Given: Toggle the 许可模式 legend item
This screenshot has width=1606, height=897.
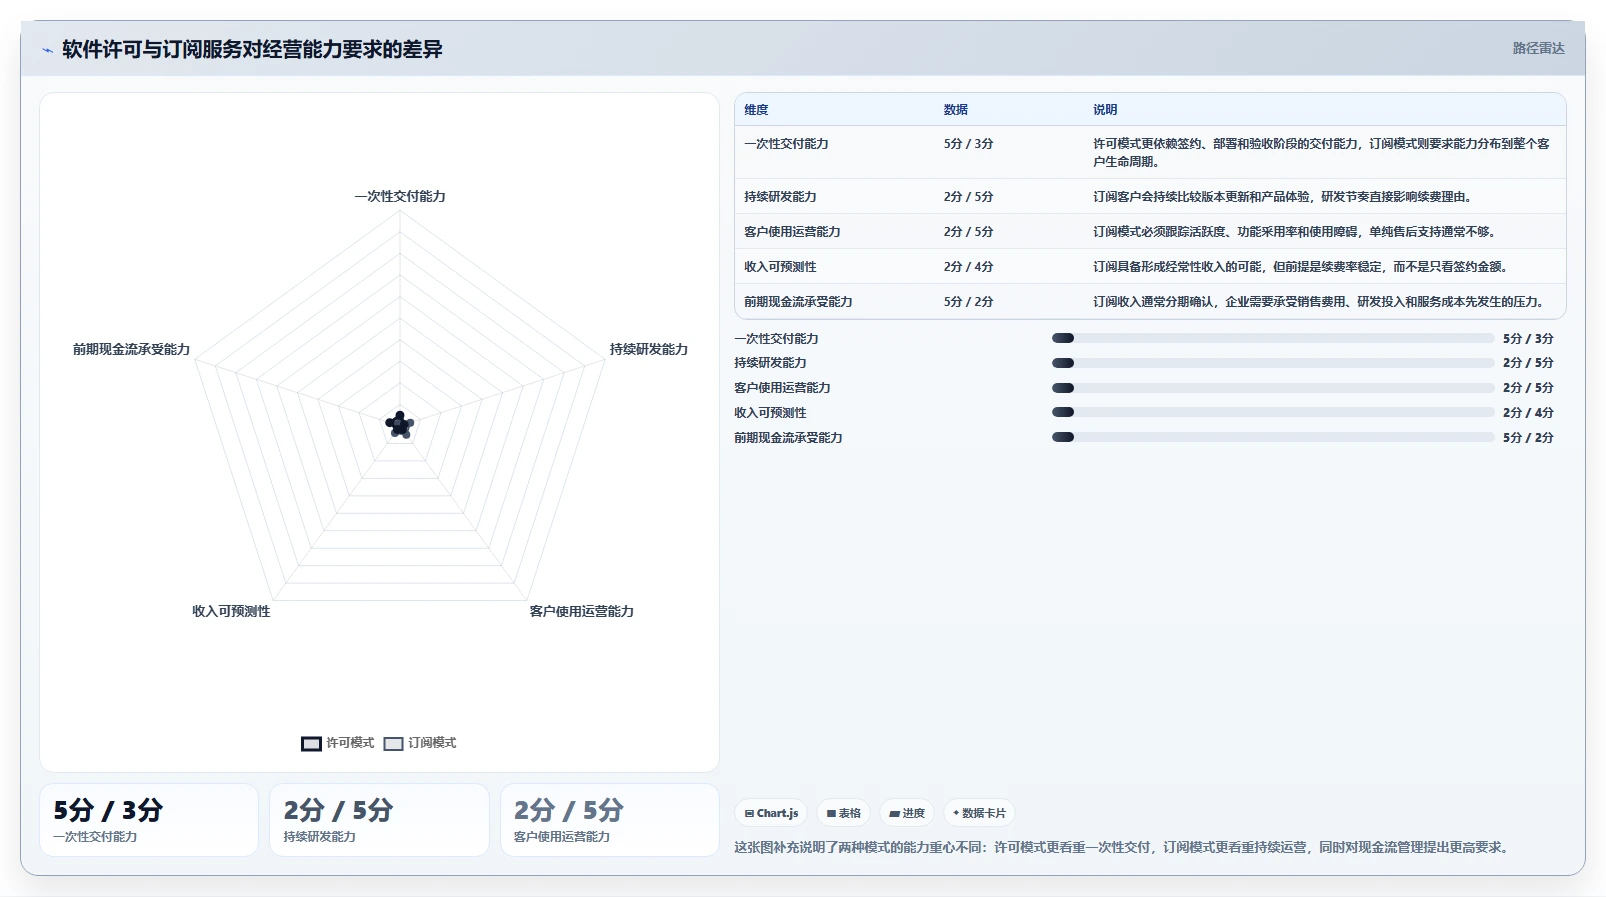Looking at the screenshot, I should (338, 743).
